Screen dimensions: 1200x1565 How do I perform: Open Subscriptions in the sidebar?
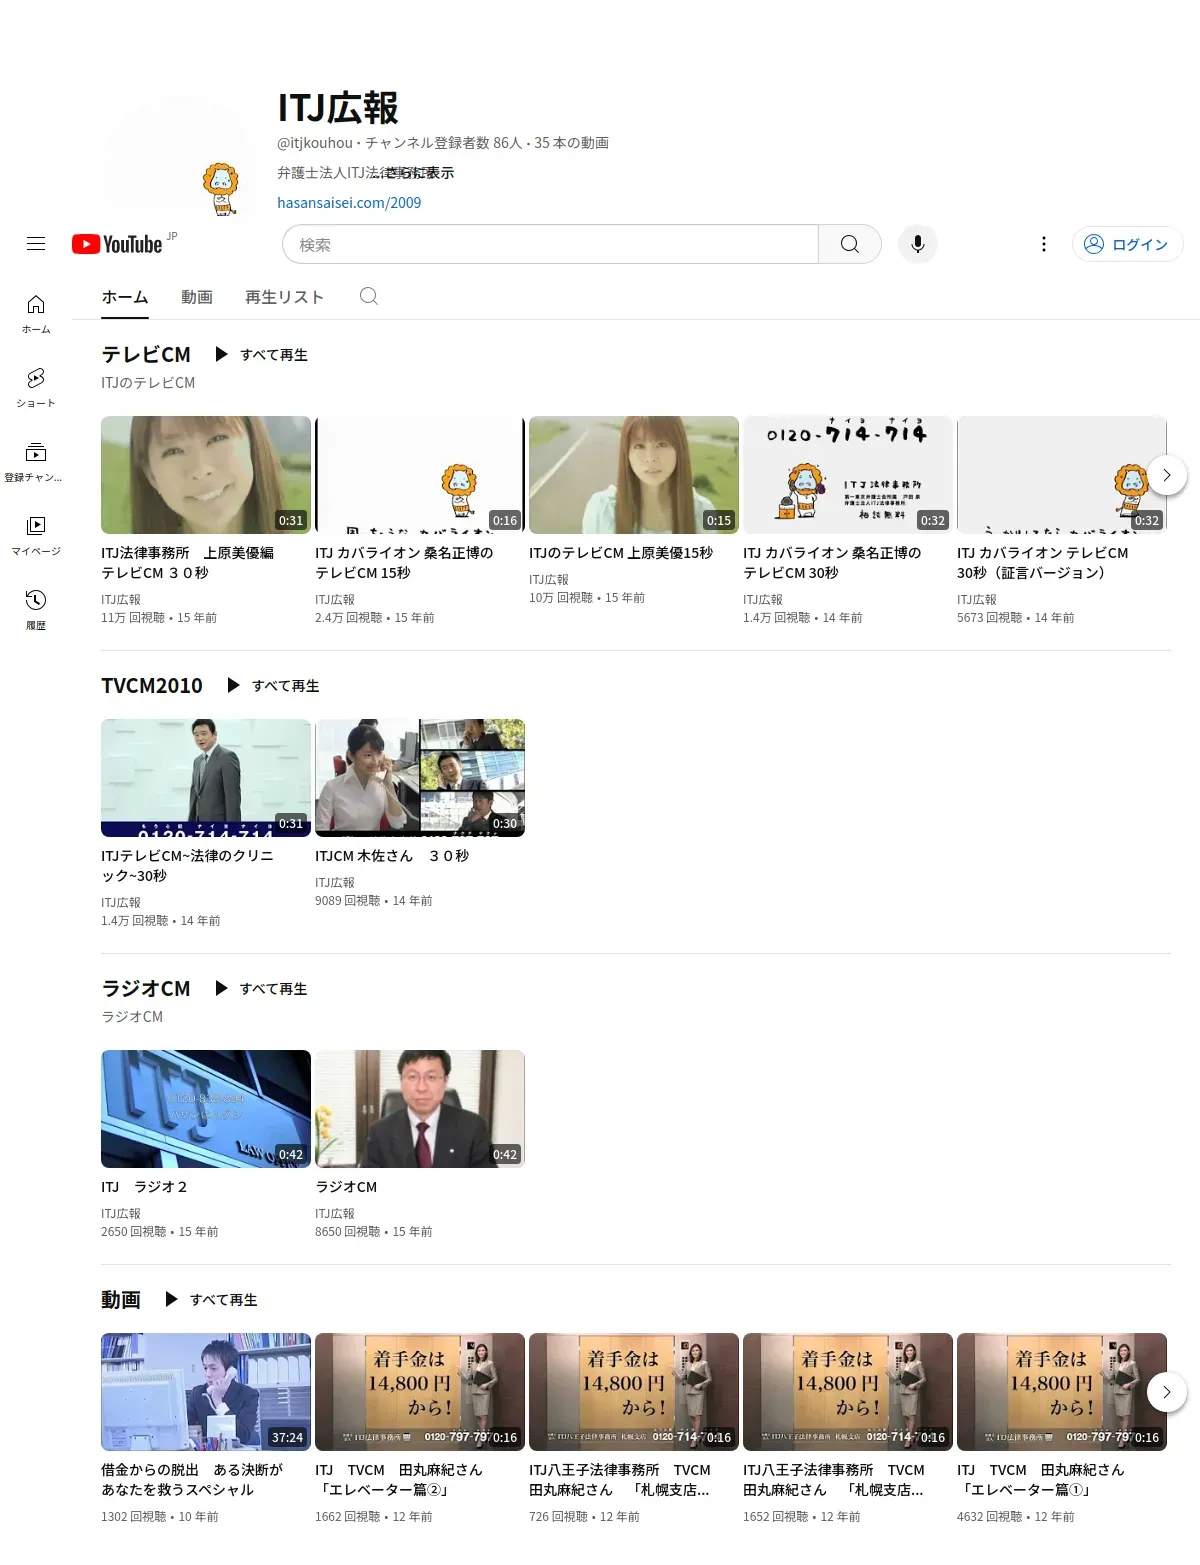point(36,462)
